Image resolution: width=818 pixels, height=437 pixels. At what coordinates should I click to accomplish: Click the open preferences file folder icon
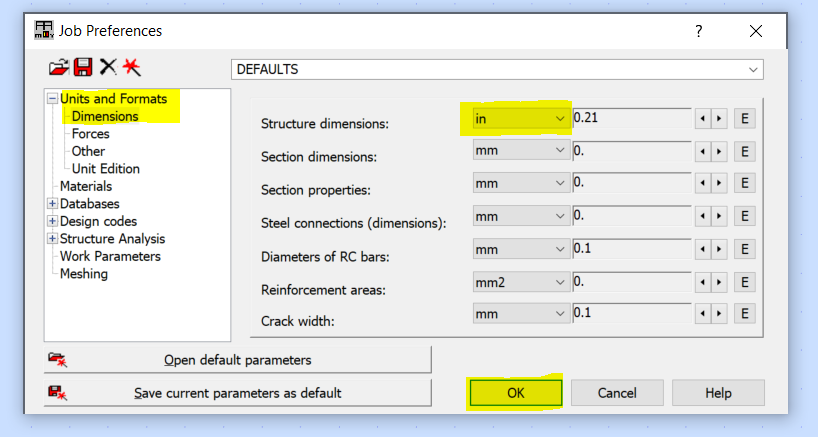[x=59, y=68]
